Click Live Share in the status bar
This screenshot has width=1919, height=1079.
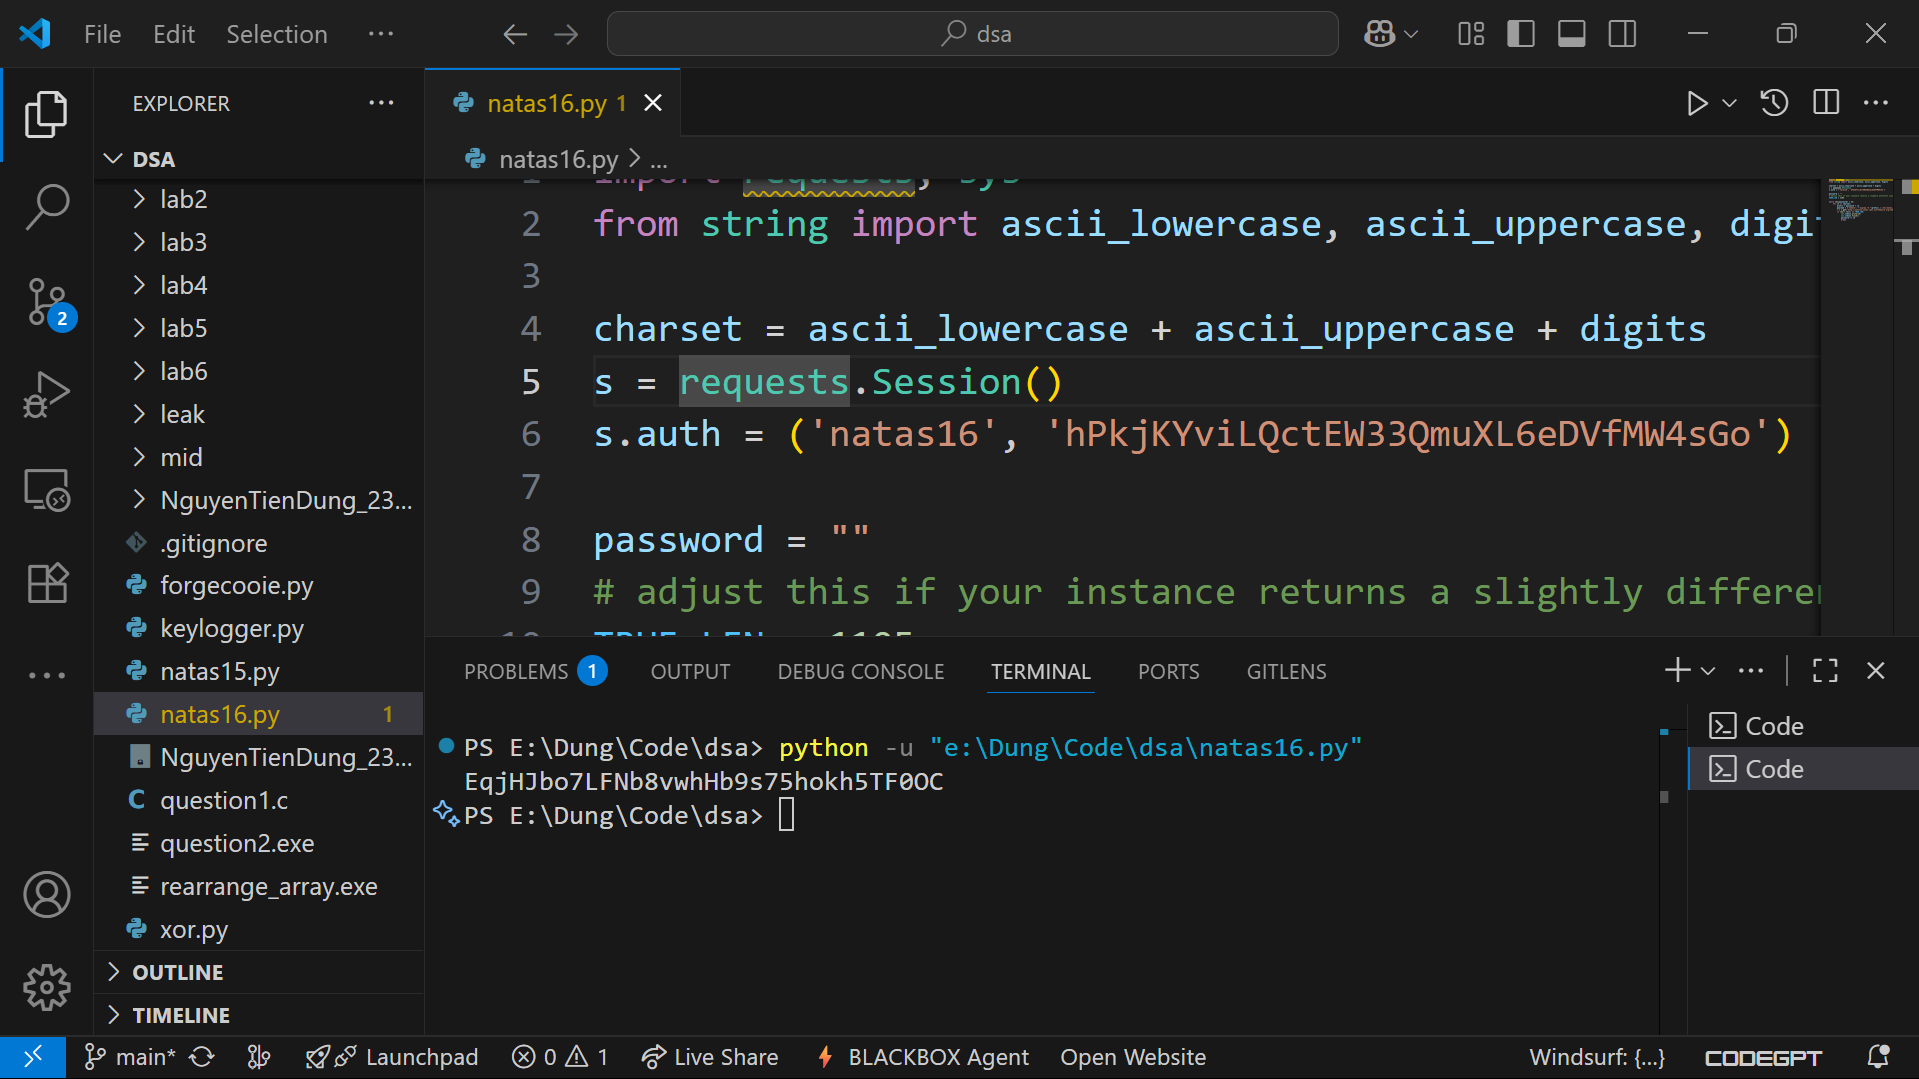710,1057
